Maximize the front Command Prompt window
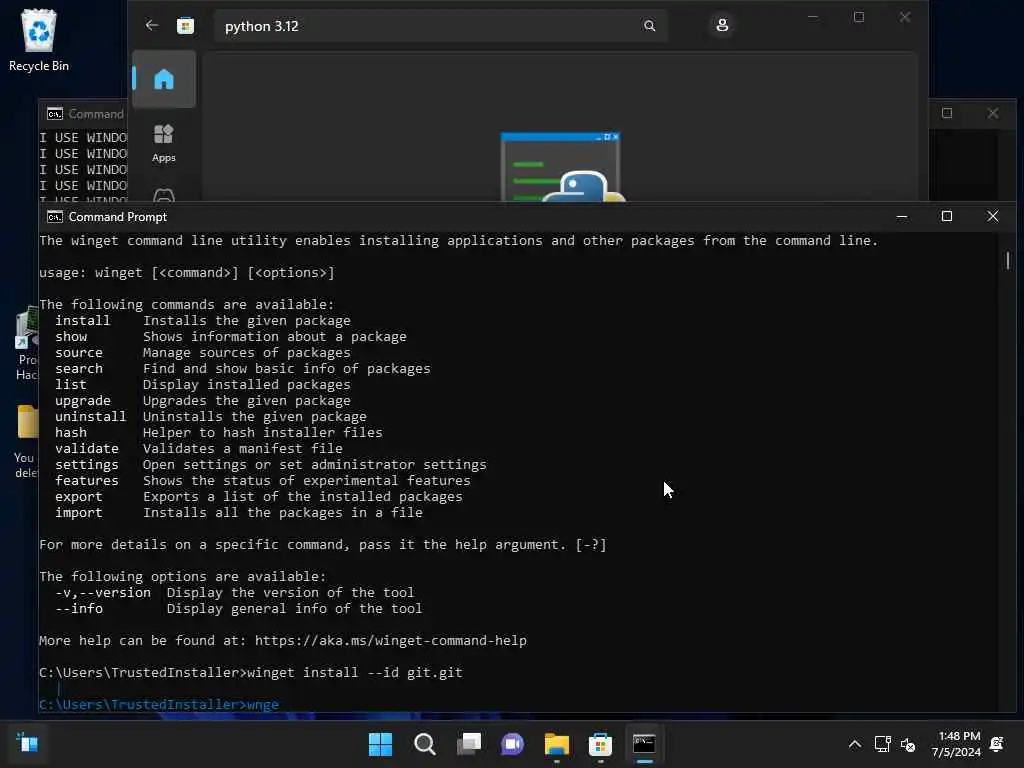This screenshot has height=768, width=1024. 947,216
